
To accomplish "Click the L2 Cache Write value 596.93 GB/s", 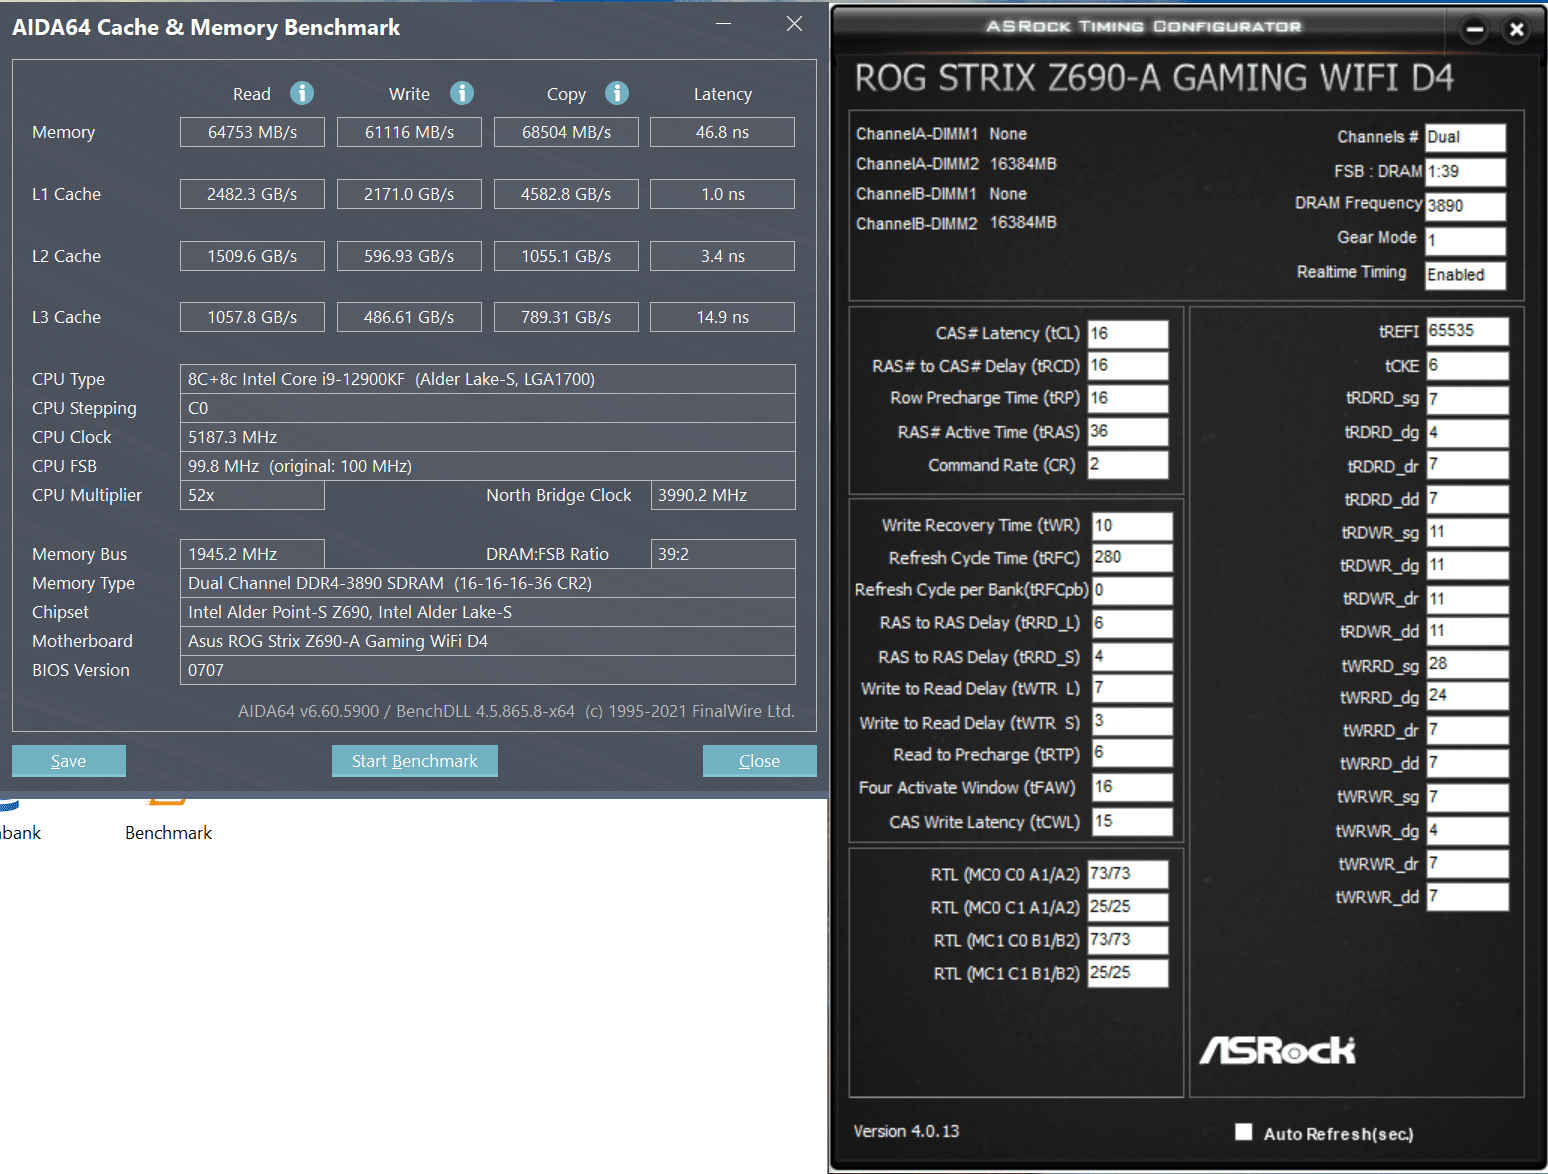I will pyautogui.click(x=409, y=256).
